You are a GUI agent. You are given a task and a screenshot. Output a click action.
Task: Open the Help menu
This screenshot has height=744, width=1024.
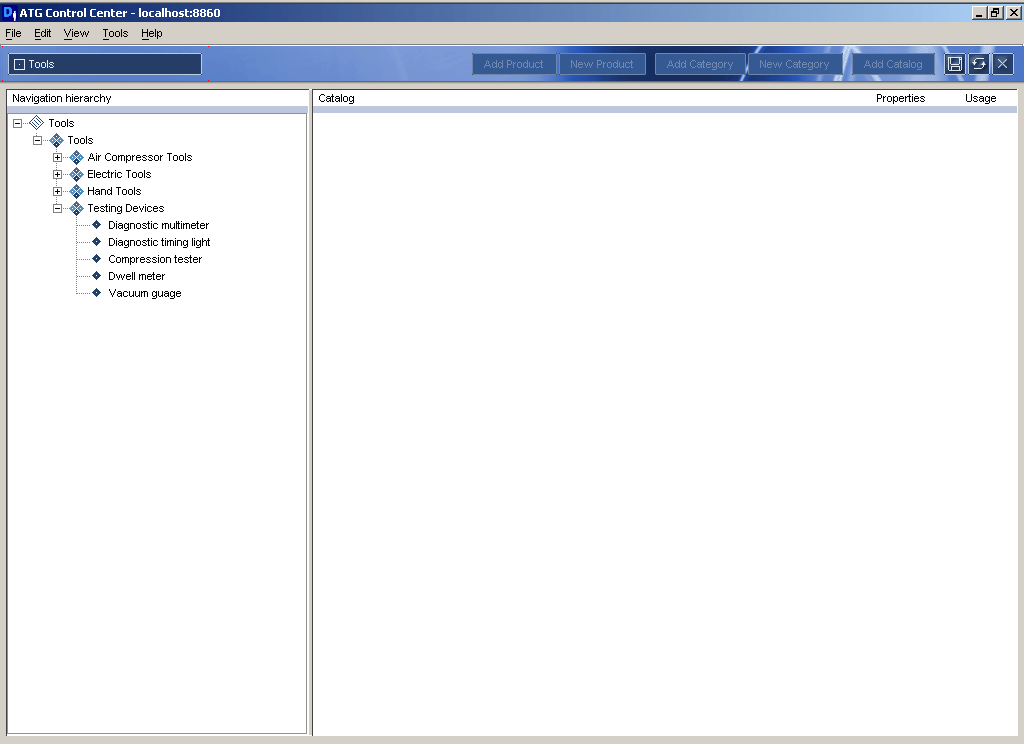point(152,33)
